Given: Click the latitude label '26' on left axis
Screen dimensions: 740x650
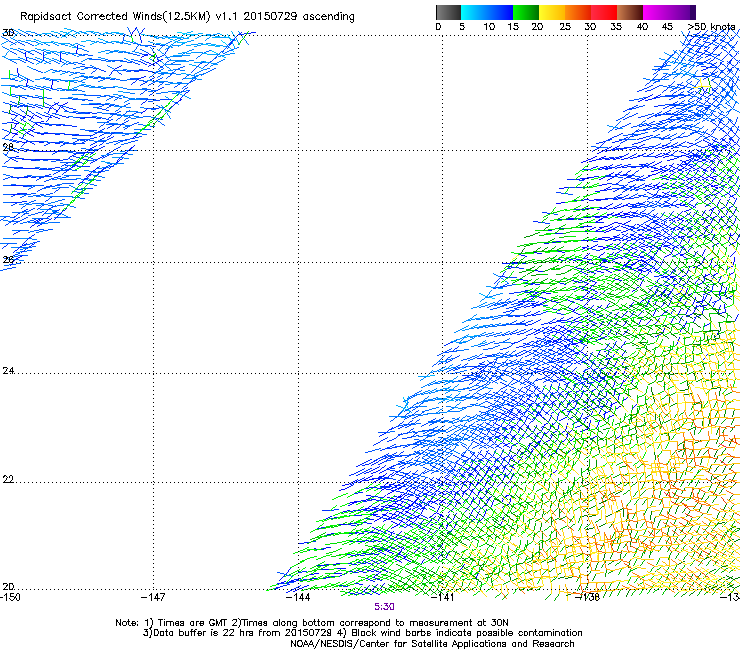Looking at the screenshot, I should 8,260.
